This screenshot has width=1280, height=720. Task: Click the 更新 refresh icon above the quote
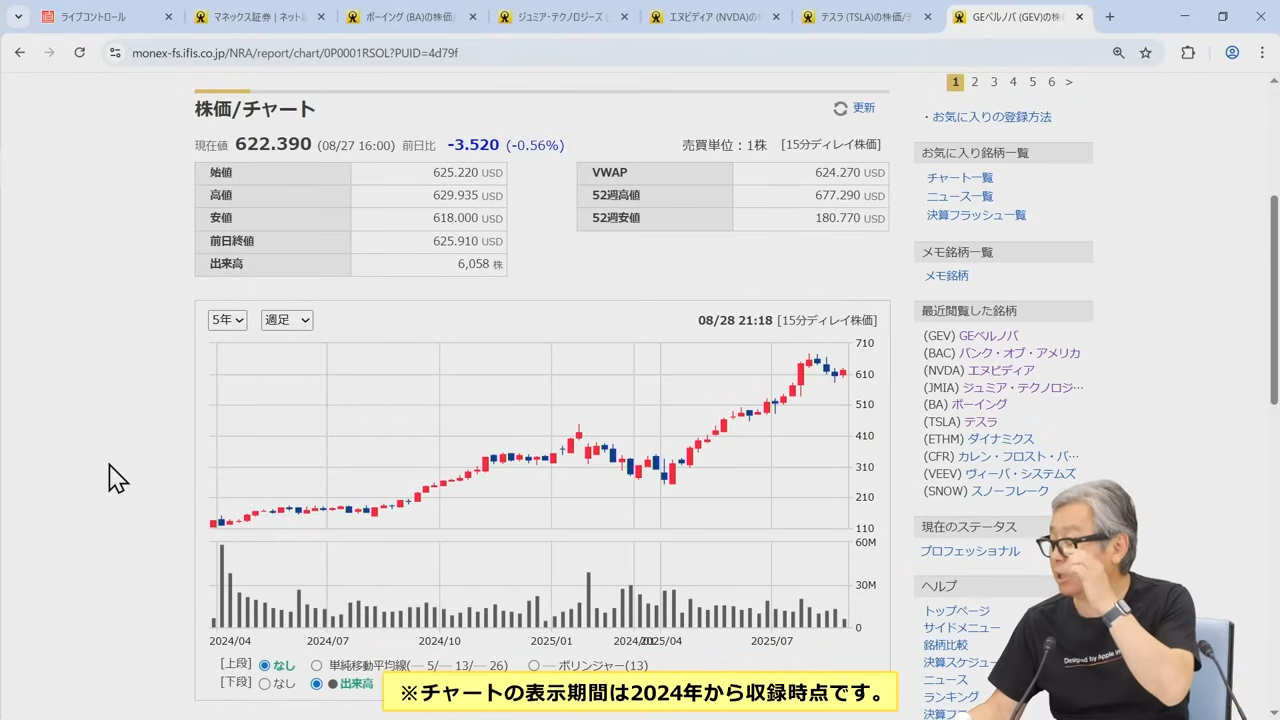[840, 108]
